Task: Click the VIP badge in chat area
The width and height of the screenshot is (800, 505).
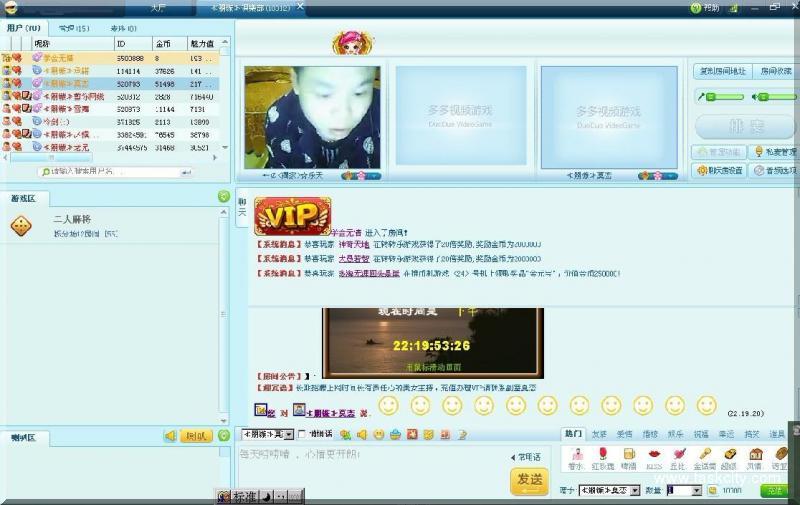Action: [292, 215]
